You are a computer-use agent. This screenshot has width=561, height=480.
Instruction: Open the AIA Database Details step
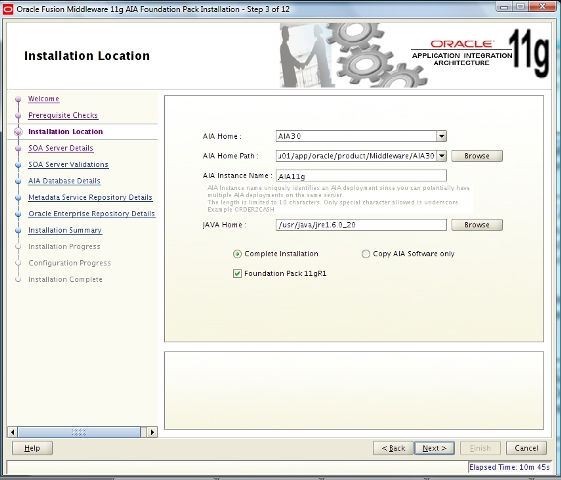click(x=64, y=181)
